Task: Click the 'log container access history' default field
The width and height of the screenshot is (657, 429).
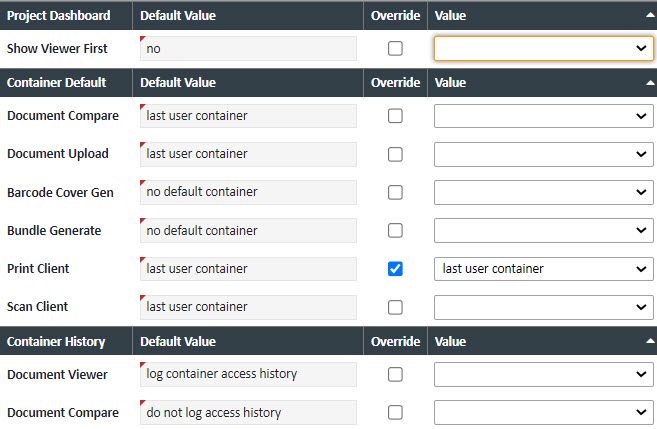Action: (248, 374)
